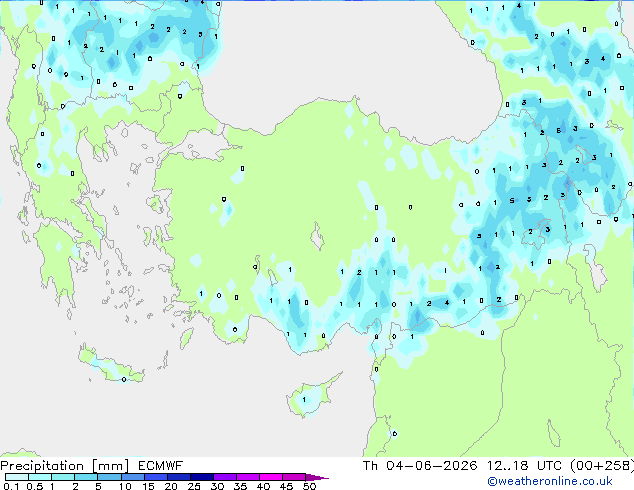Click the legend swatch between 1 and 2

point(63,477)
